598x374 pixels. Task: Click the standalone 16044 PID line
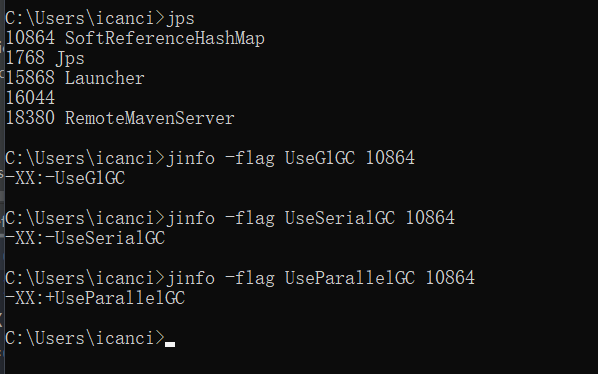[x=30, y=98]
